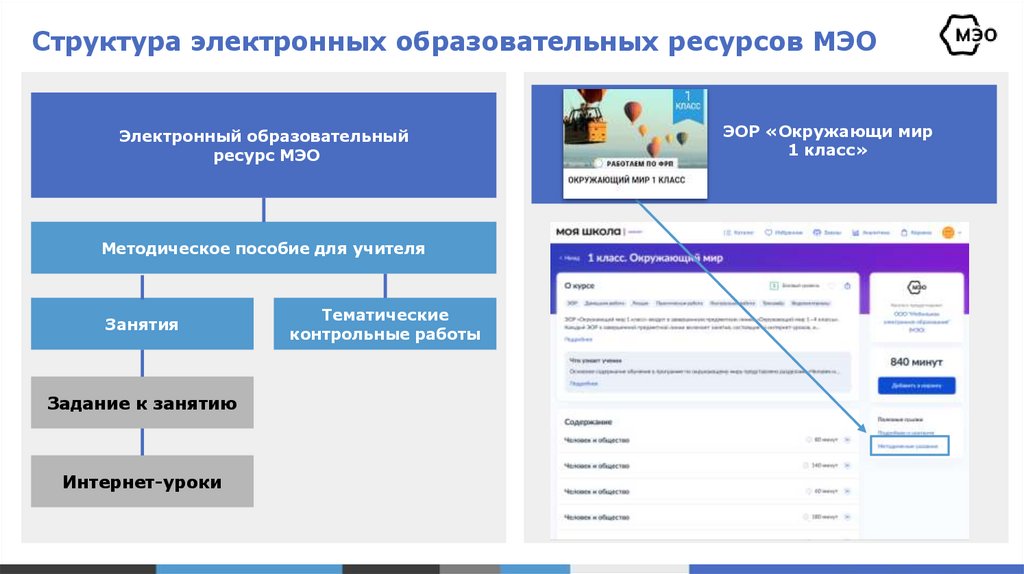Go back using the Назад link
The width and height of the screenshot is (1024, 574).
tap(569, 258)
